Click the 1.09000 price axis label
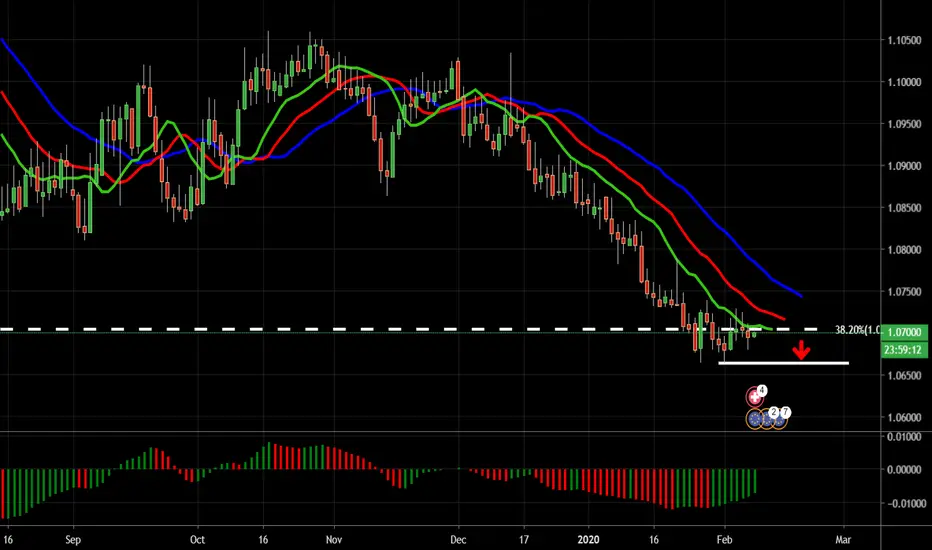 click(x=903, y=166)
